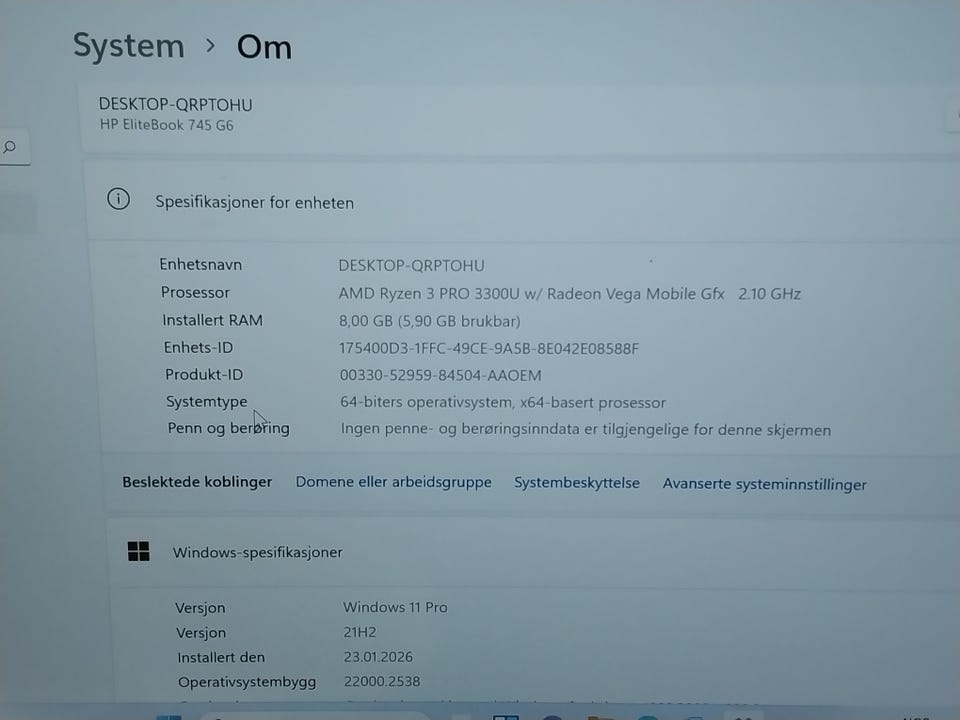Screen dimensions: 960x720
Task: Click the Windows logo beside Windows-spesifikasjoner
Action: [x=138, y=551]
